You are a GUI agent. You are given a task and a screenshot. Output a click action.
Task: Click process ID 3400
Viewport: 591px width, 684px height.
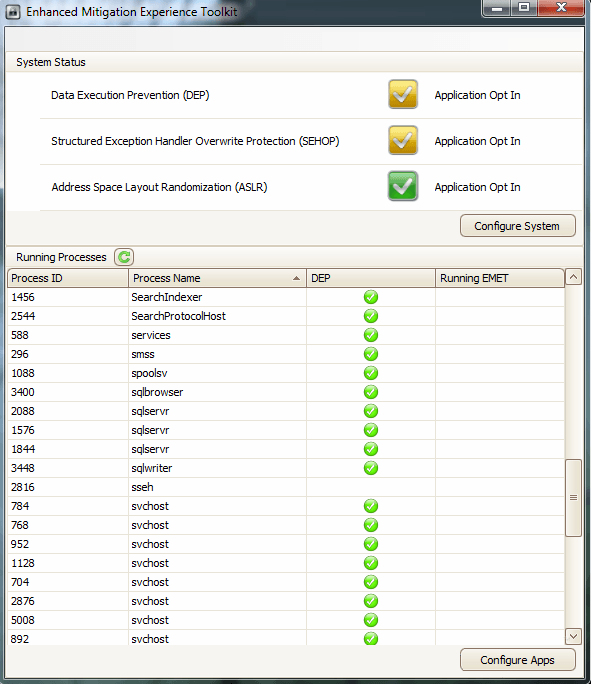point(23,392)
